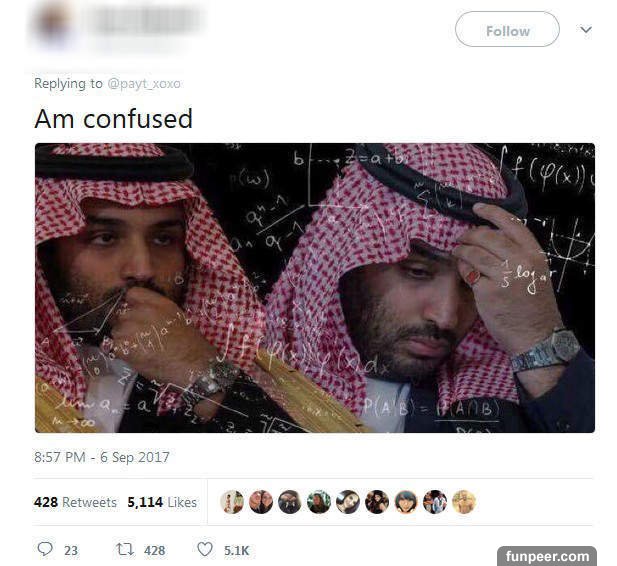Viewport: 617px width, 566px height.
Task: Open the 5,114 Likes list
Action: (162, 502)
